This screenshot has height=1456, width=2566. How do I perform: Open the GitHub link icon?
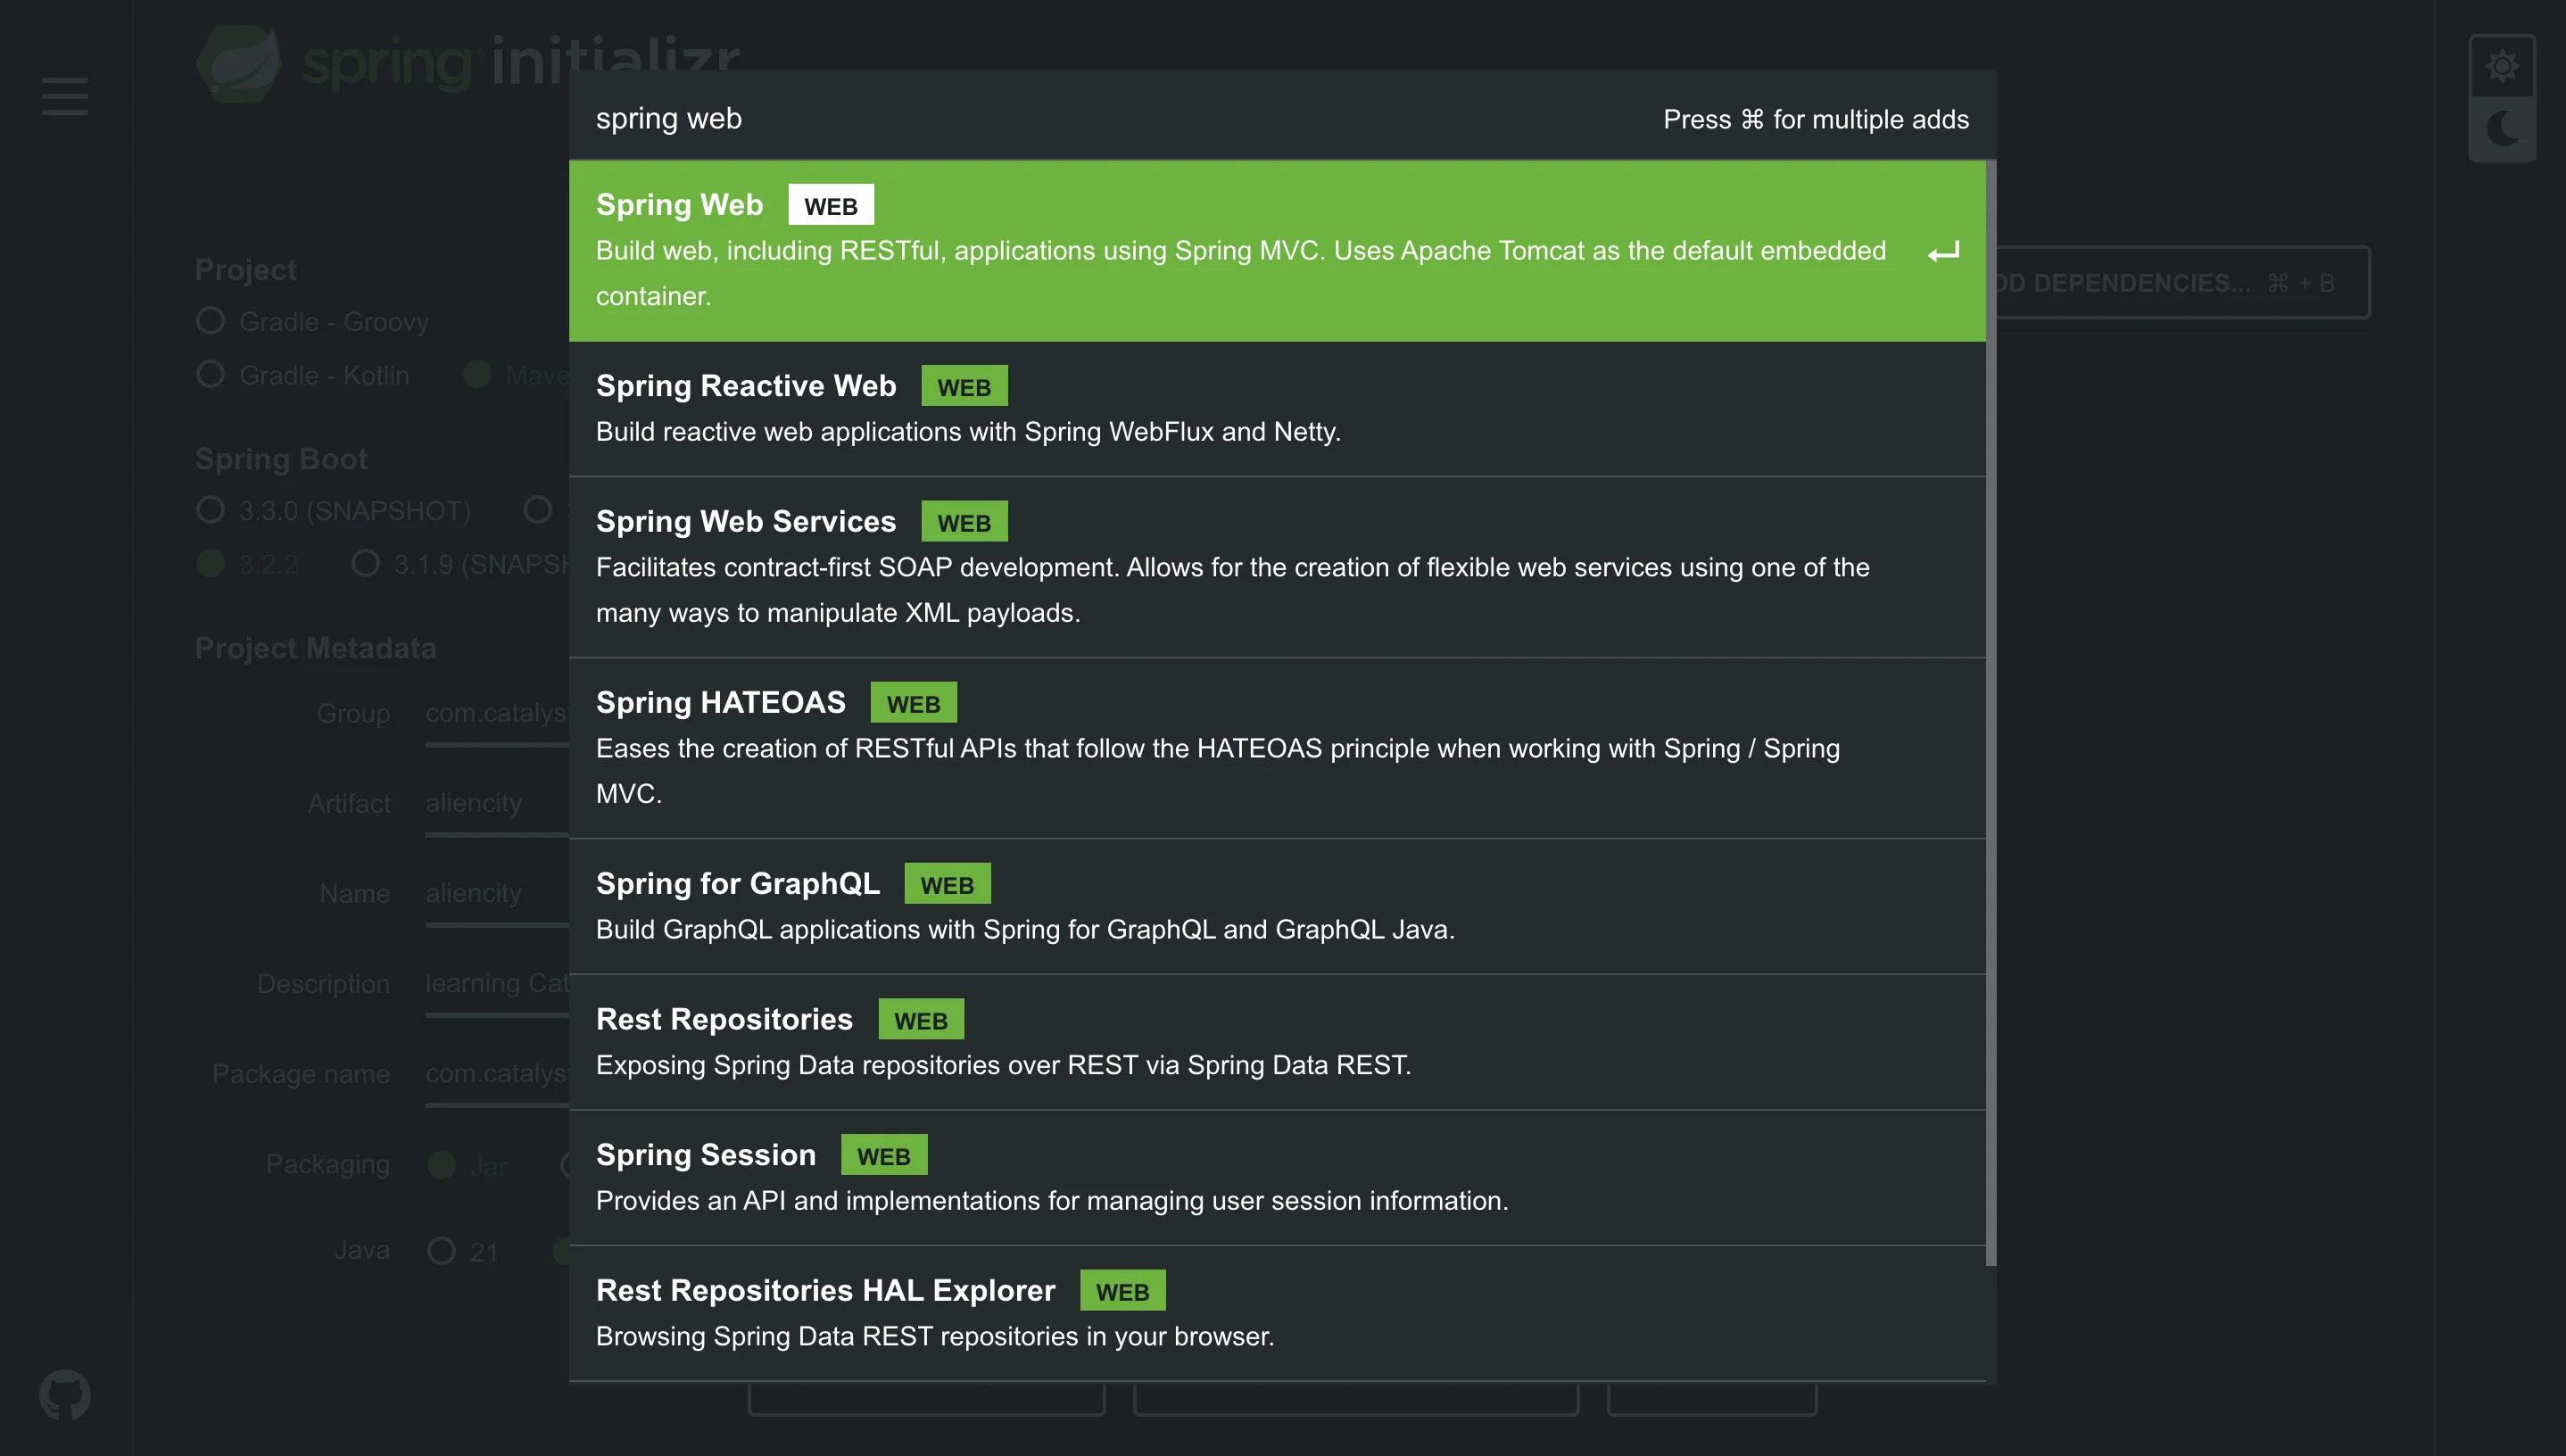tap(65, 1394)
